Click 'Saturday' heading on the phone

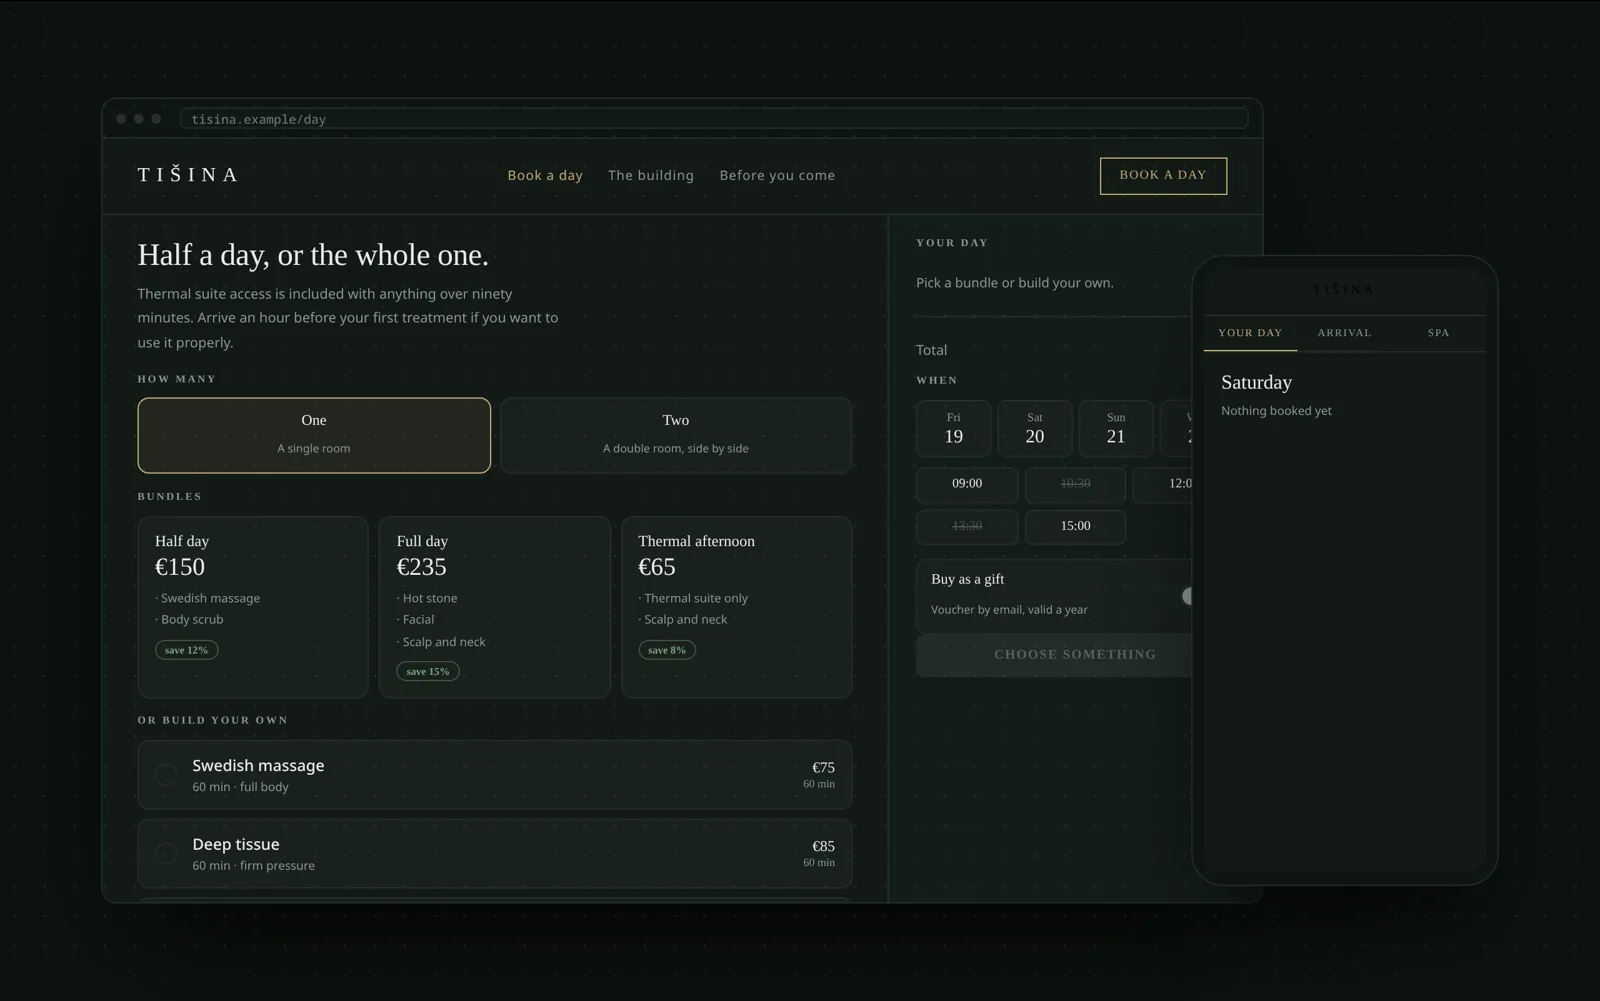1257,383
